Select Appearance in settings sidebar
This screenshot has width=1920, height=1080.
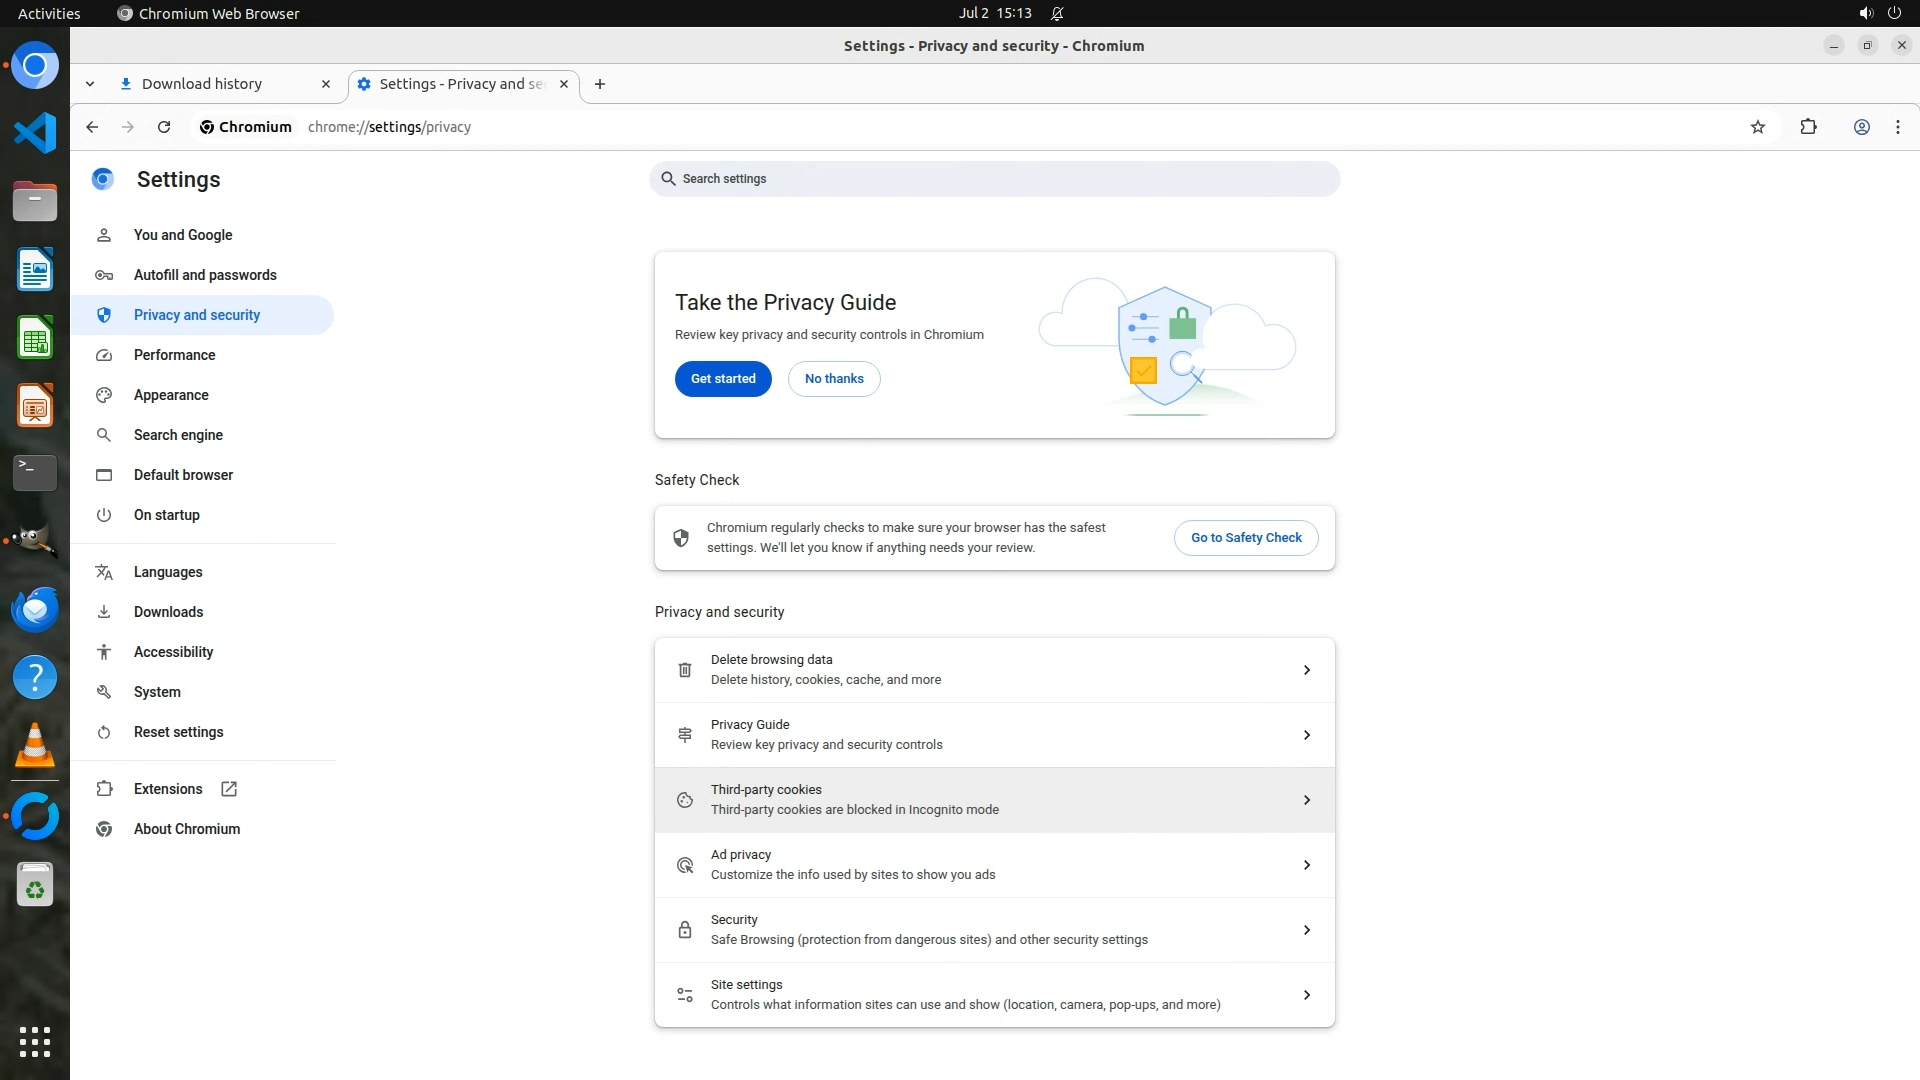(x=171, y=395)
